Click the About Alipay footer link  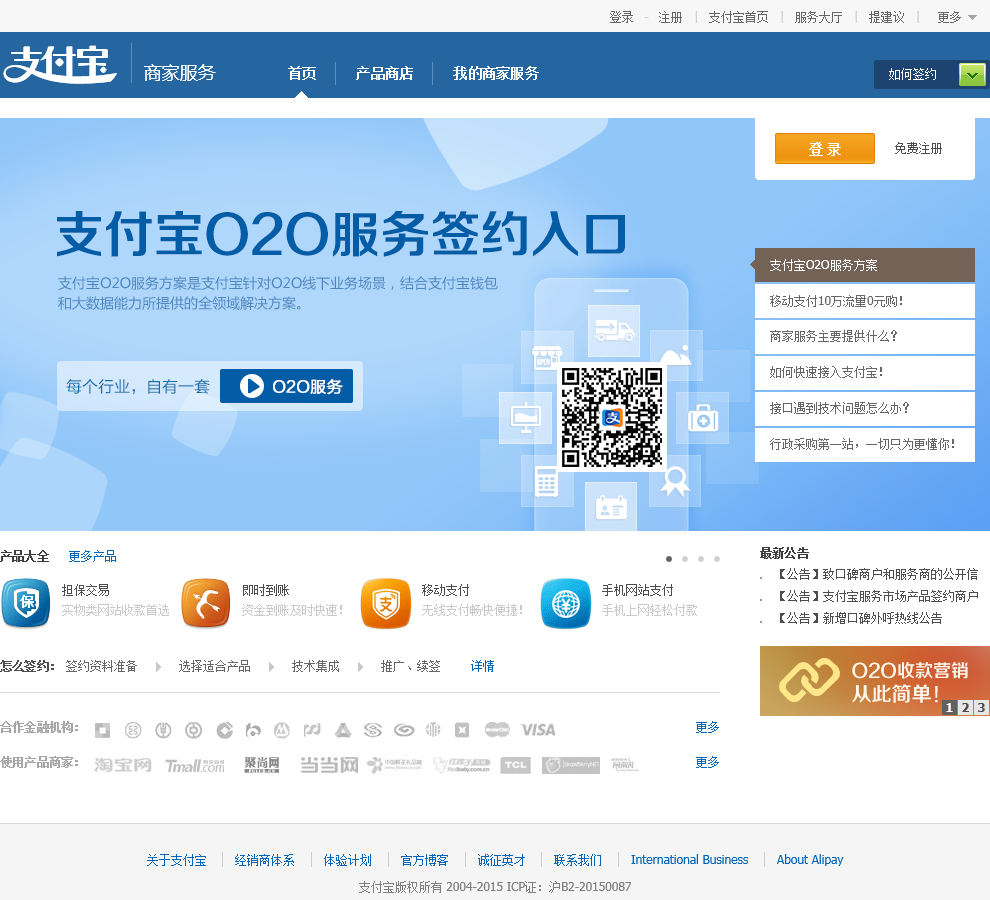click(x=809, y=860)
